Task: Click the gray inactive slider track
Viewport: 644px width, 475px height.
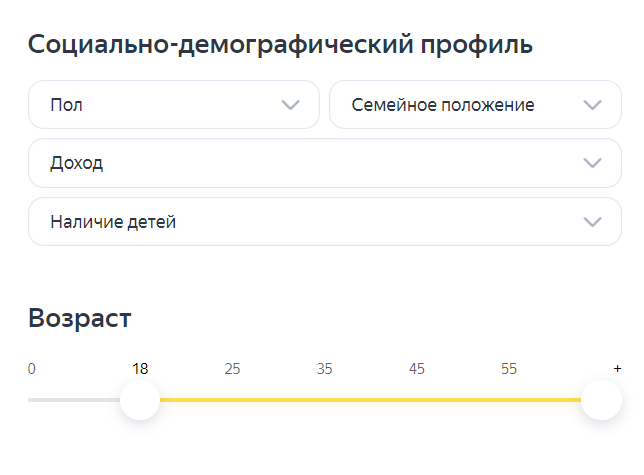Action: click(x=74, y=400)
